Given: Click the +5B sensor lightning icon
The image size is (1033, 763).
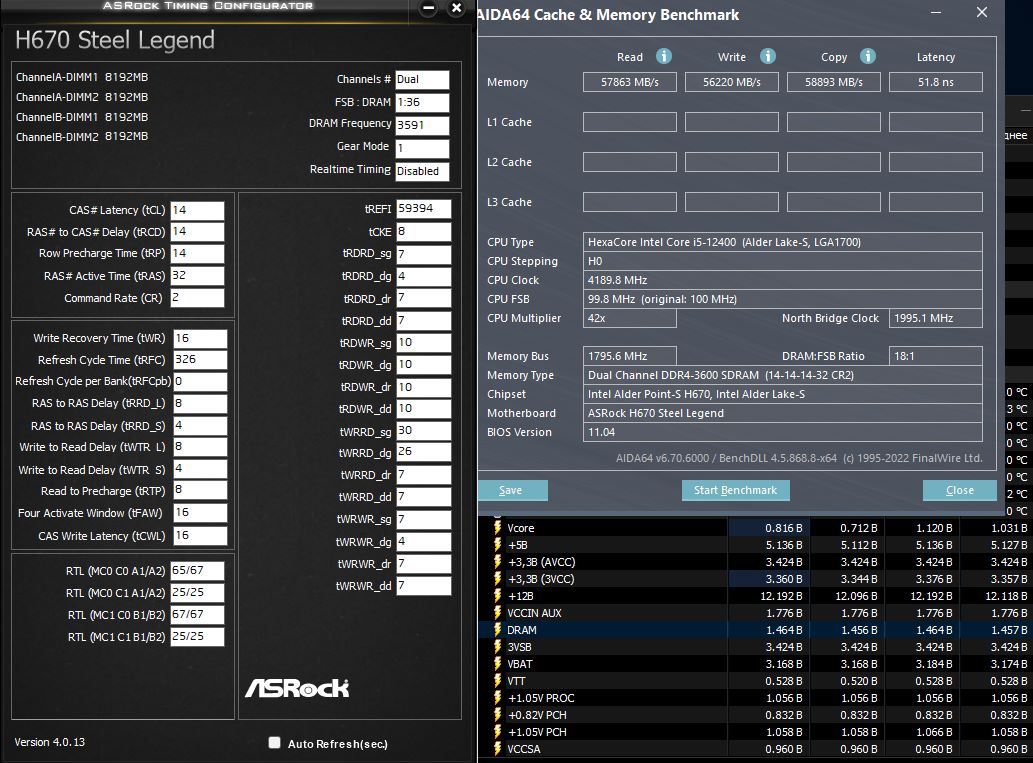Looking at the screenshot, I should 497,545.
